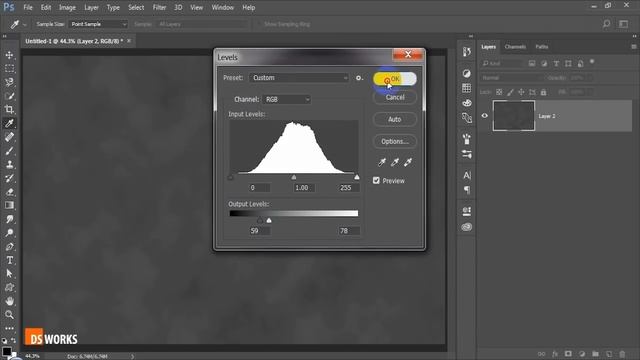
Task: Select the Move tool
Action: pos(9,55)
